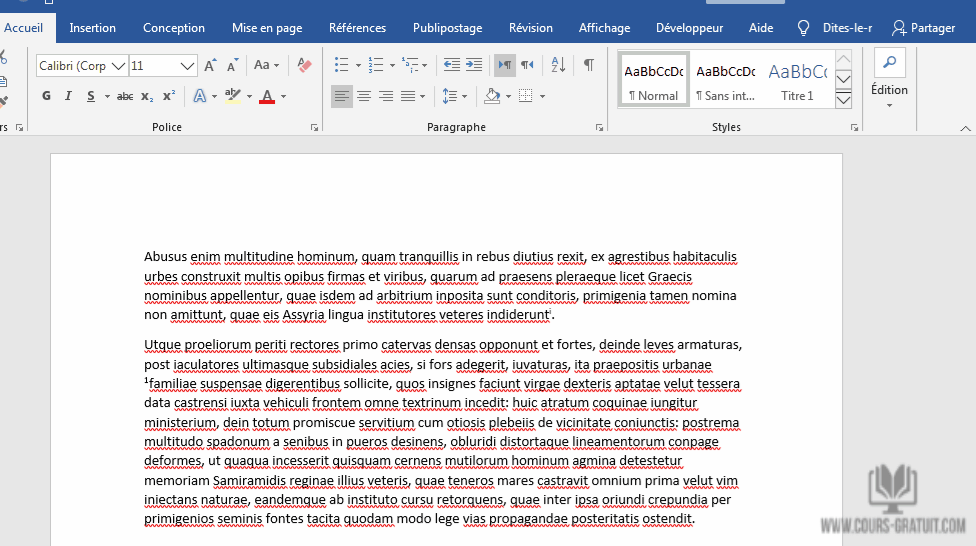Click the clear all formatting eraser icon

pyautogui.click(x=305, y=65)
